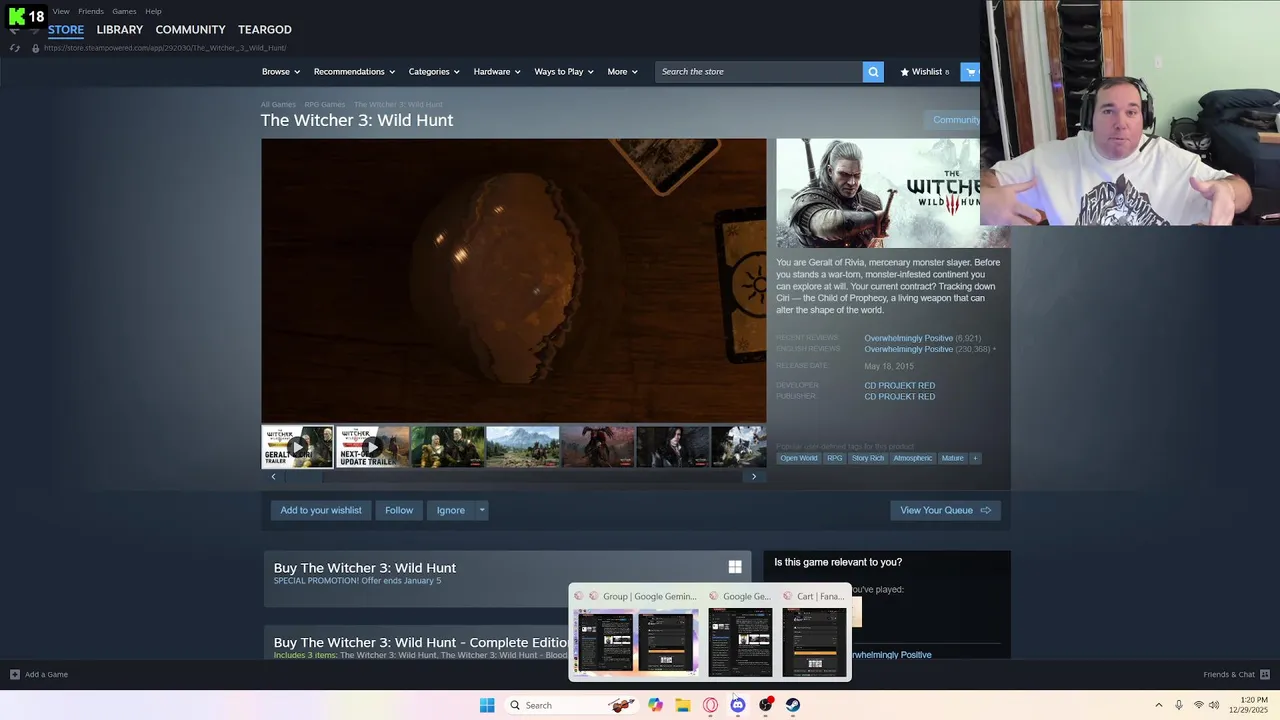Viewport: 1280px width, 720px height.
Task: Click the plus icon beside Add a Game
Action: tap(14, 674)
